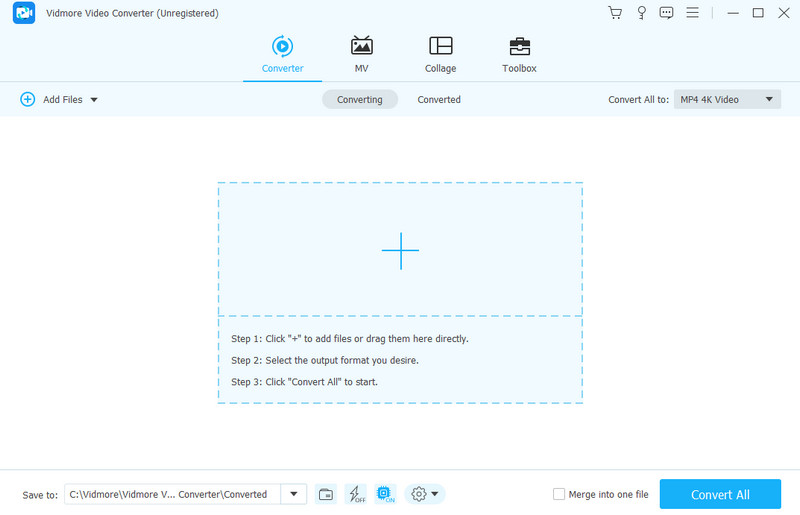Click the key register icon
800x515 pixels.
641,13
